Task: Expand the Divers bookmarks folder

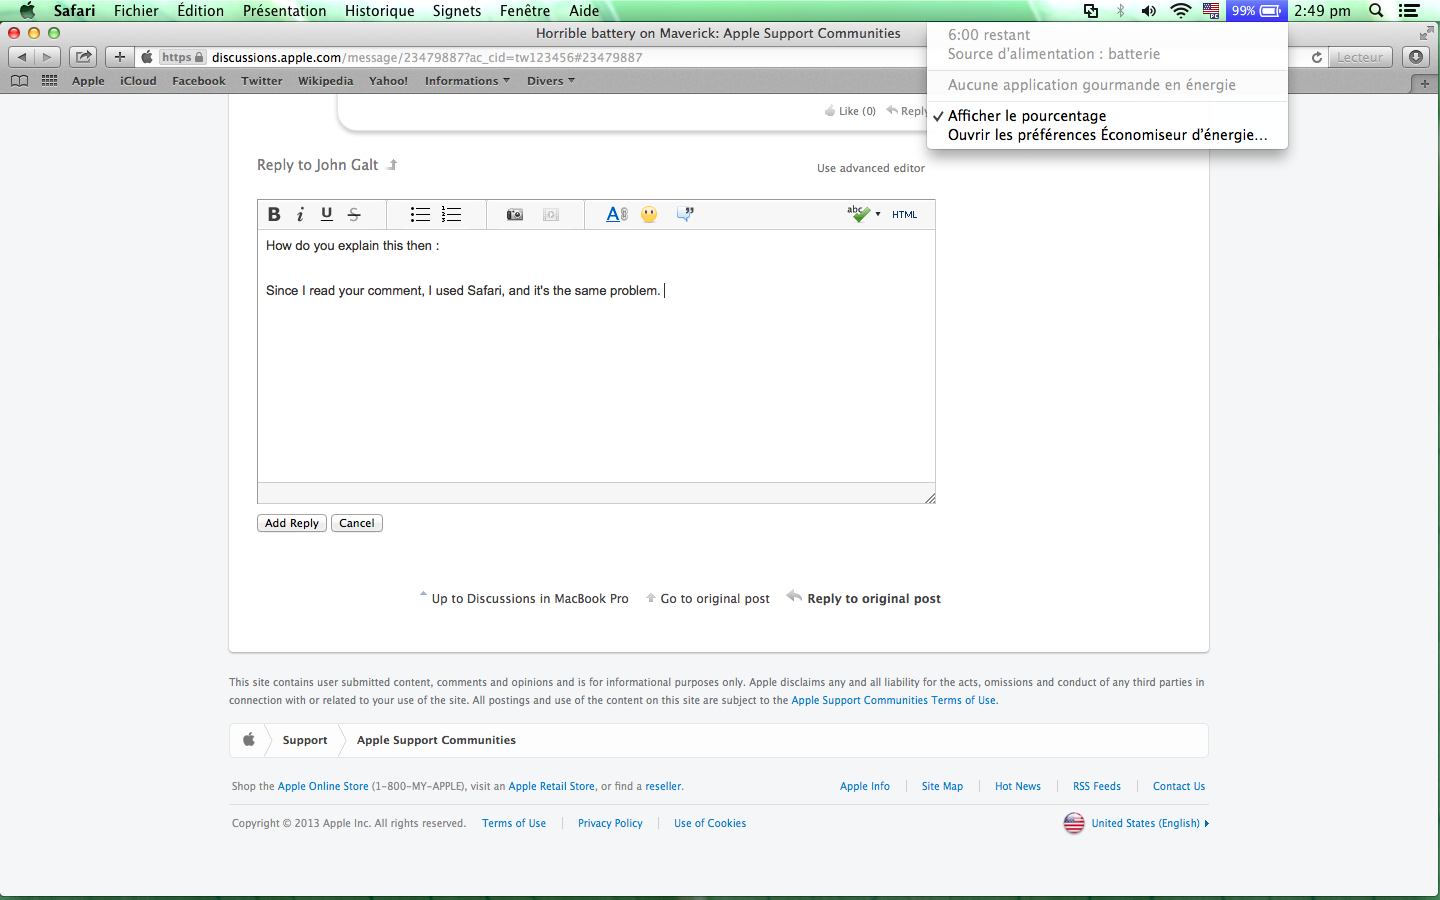Action: 551,81
